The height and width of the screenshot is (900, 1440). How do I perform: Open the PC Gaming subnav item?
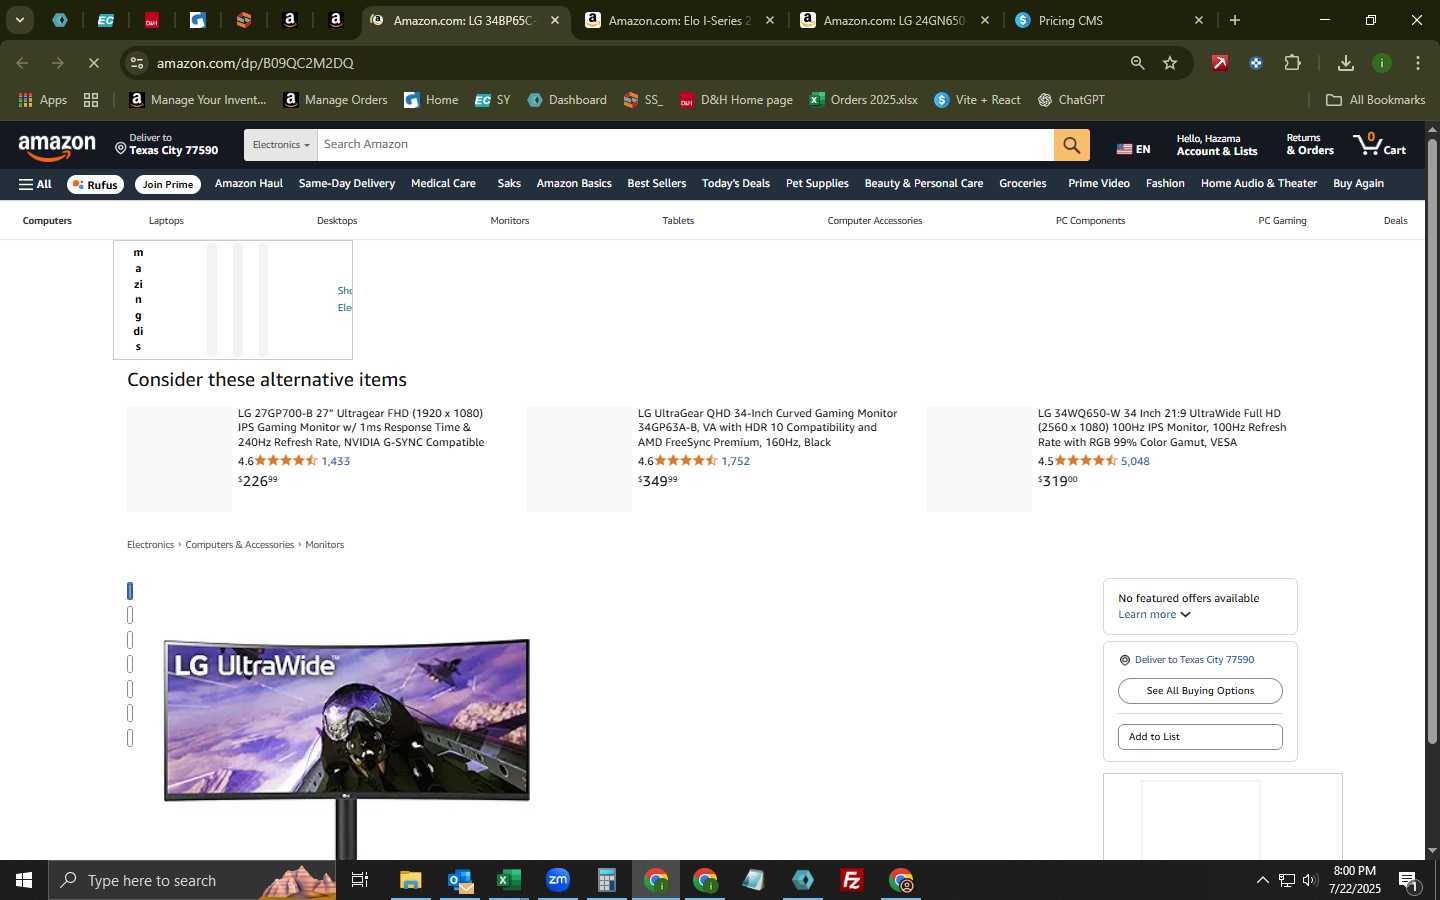[x=1282, y=221]
